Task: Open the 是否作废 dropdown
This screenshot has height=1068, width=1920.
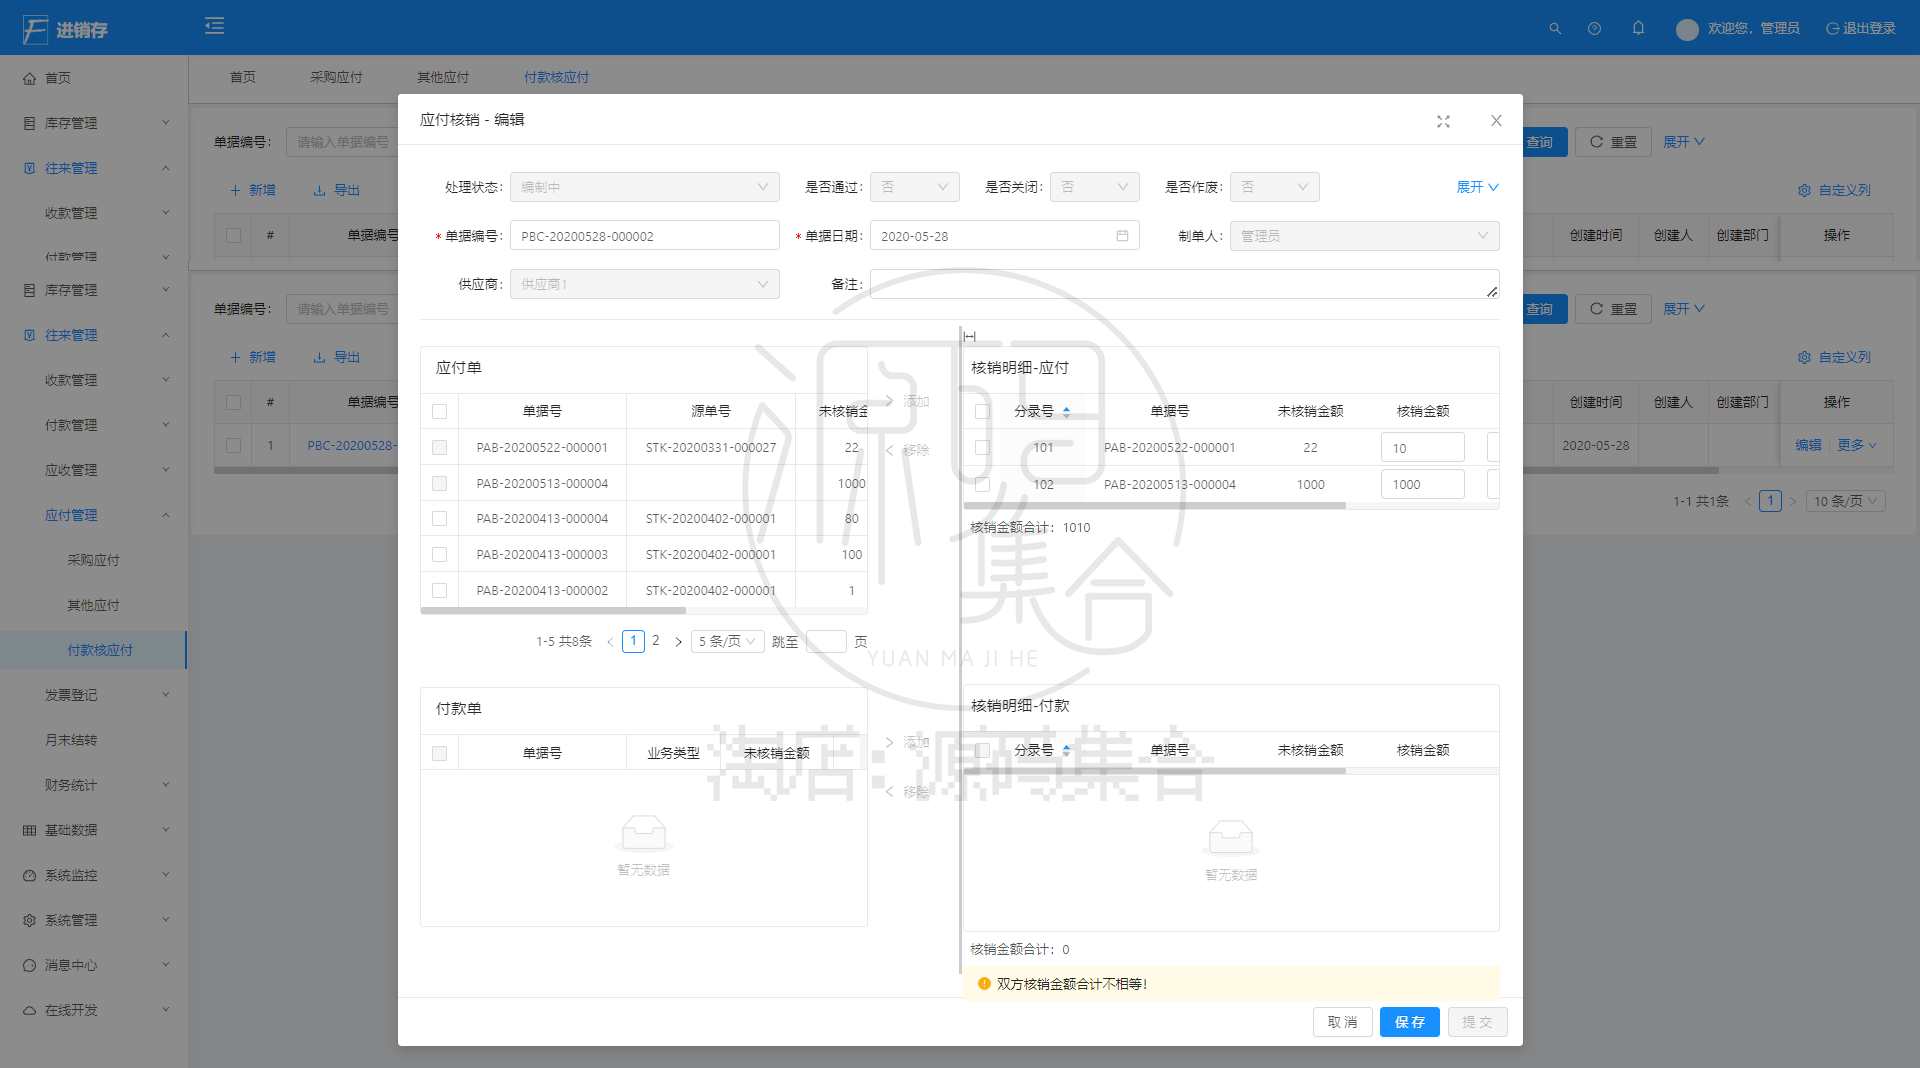Action: tap(1274, 187)
